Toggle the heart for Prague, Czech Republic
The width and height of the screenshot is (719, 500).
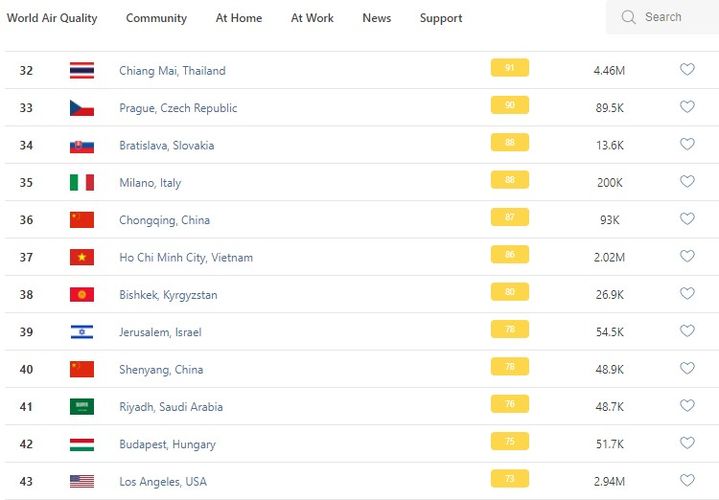(687, 107)
